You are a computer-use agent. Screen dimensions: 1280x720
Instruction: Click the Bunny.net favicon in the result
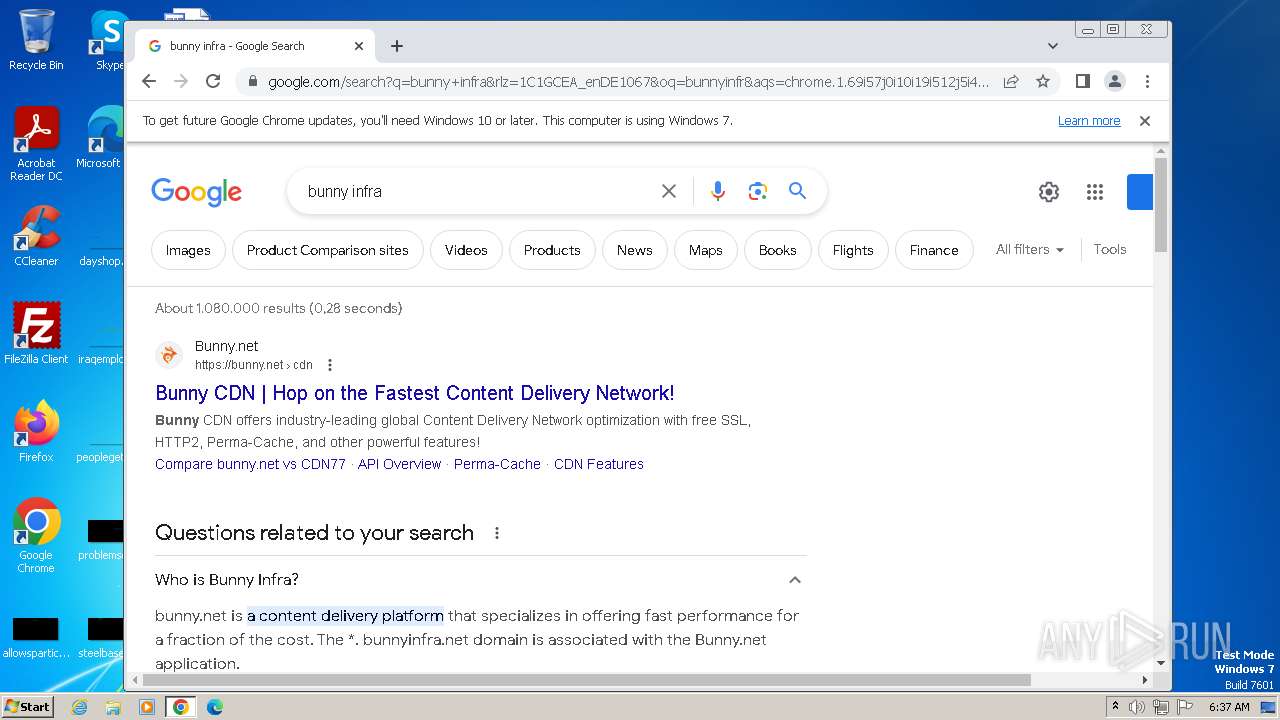point(169,354)
